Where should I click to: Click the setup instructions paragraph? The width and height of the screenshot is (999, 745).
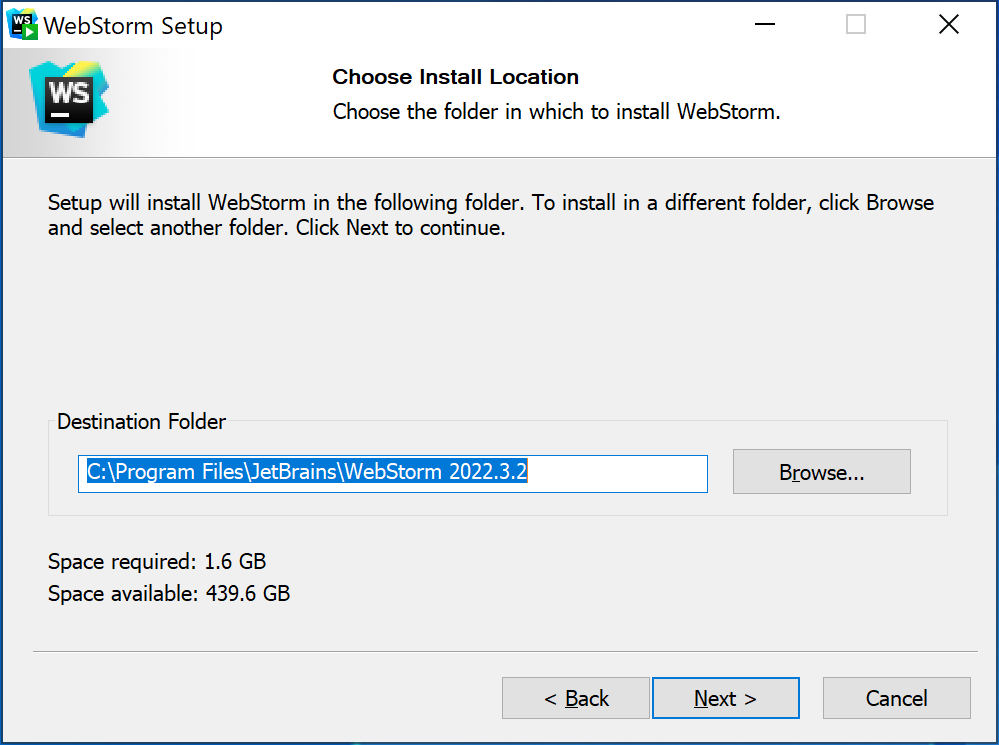pos(490,214)
